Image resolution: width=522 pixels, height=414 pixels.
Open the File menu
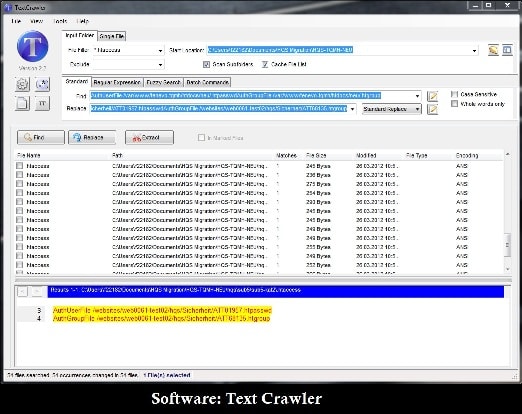(x=16, y=21)
